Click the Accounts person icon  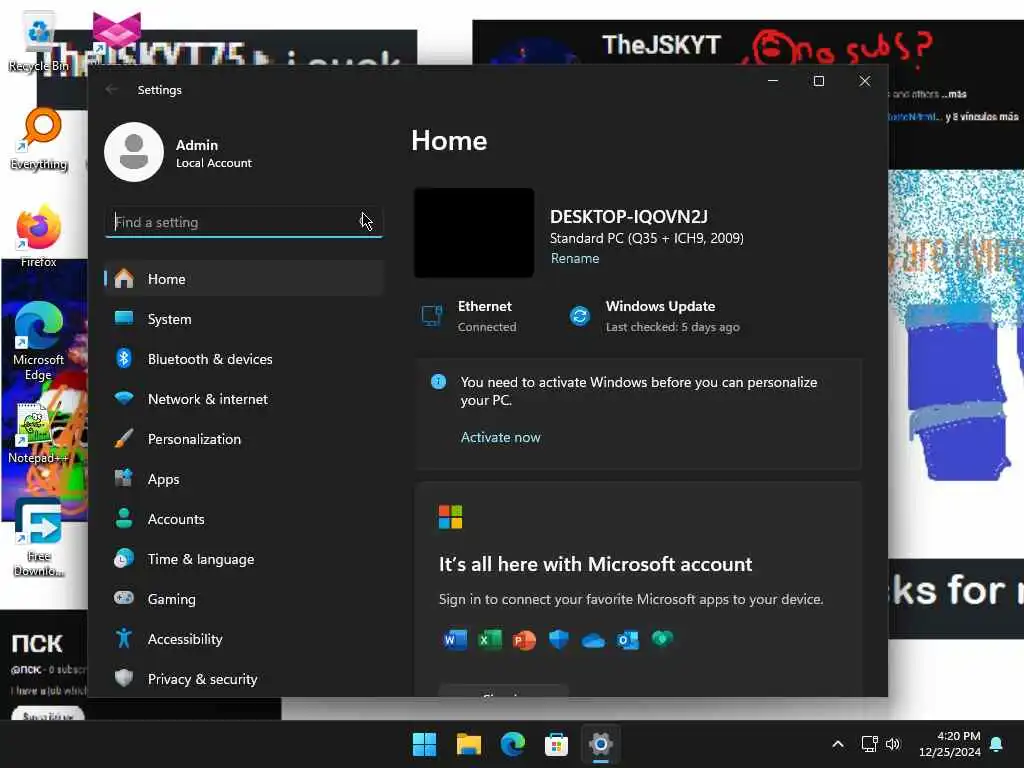pos(123,519)
